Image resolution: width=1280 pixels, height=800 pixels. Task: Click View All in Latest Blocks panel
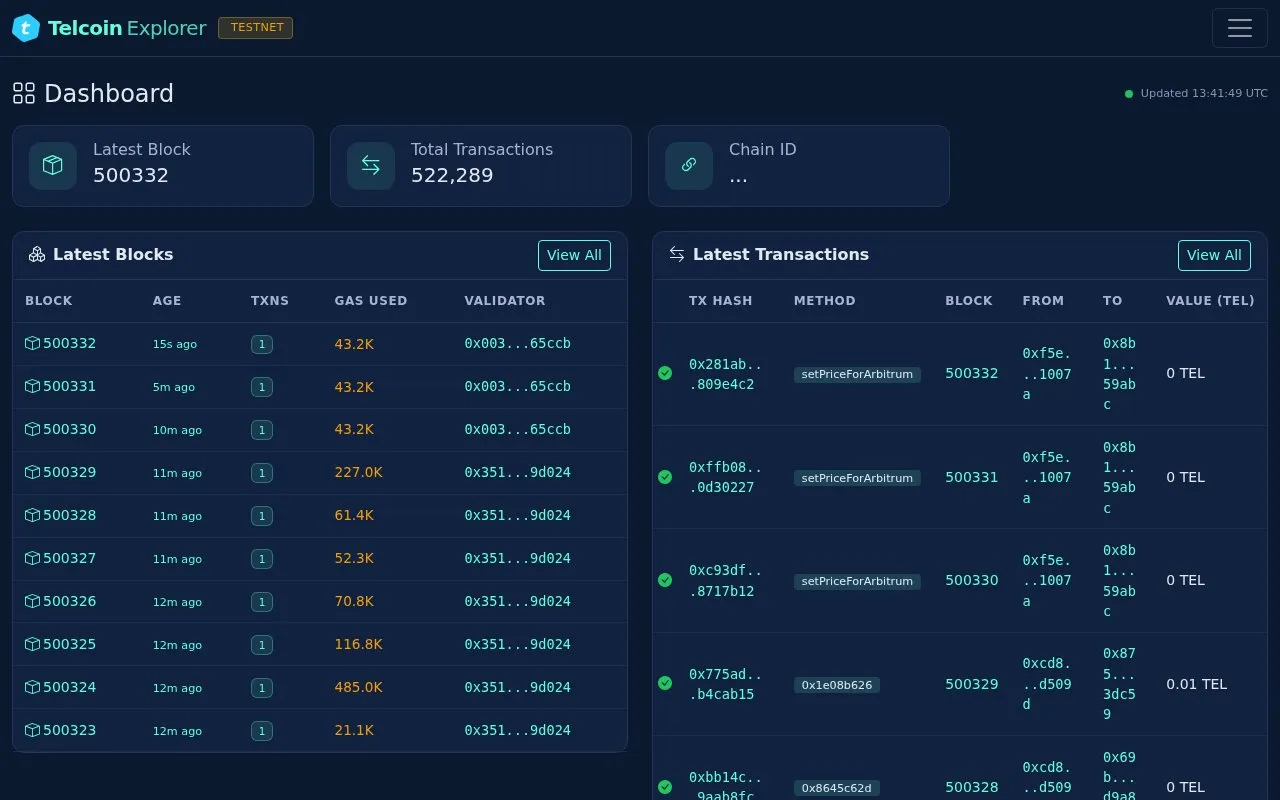(x=574, y=256)
